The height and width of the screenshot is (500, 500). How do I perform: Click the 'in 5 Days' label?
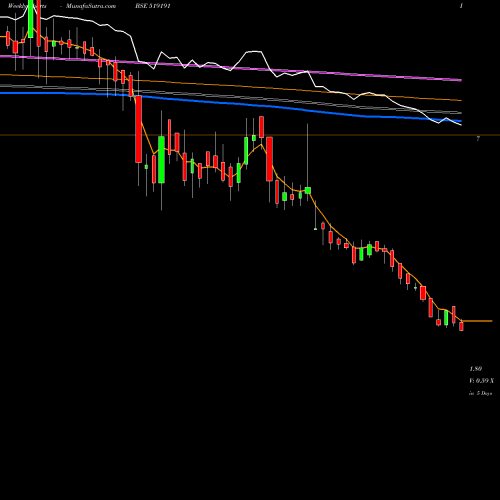click(481, 393)
